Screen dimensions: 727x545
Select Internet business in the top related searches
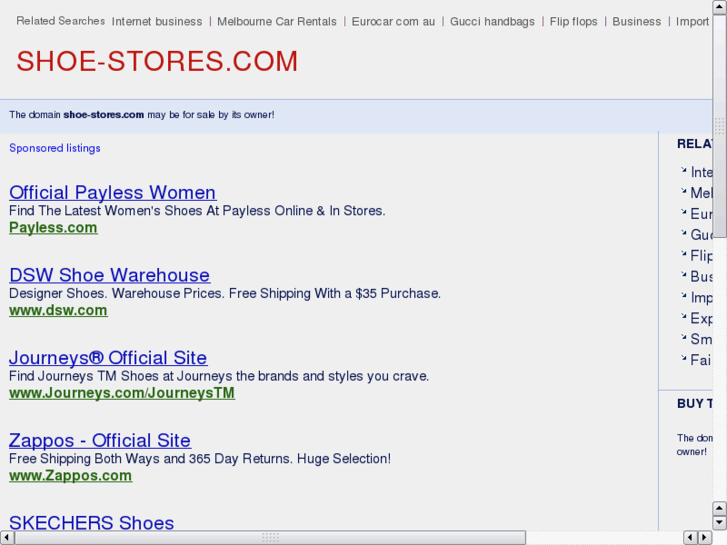(x=157, y=21)
